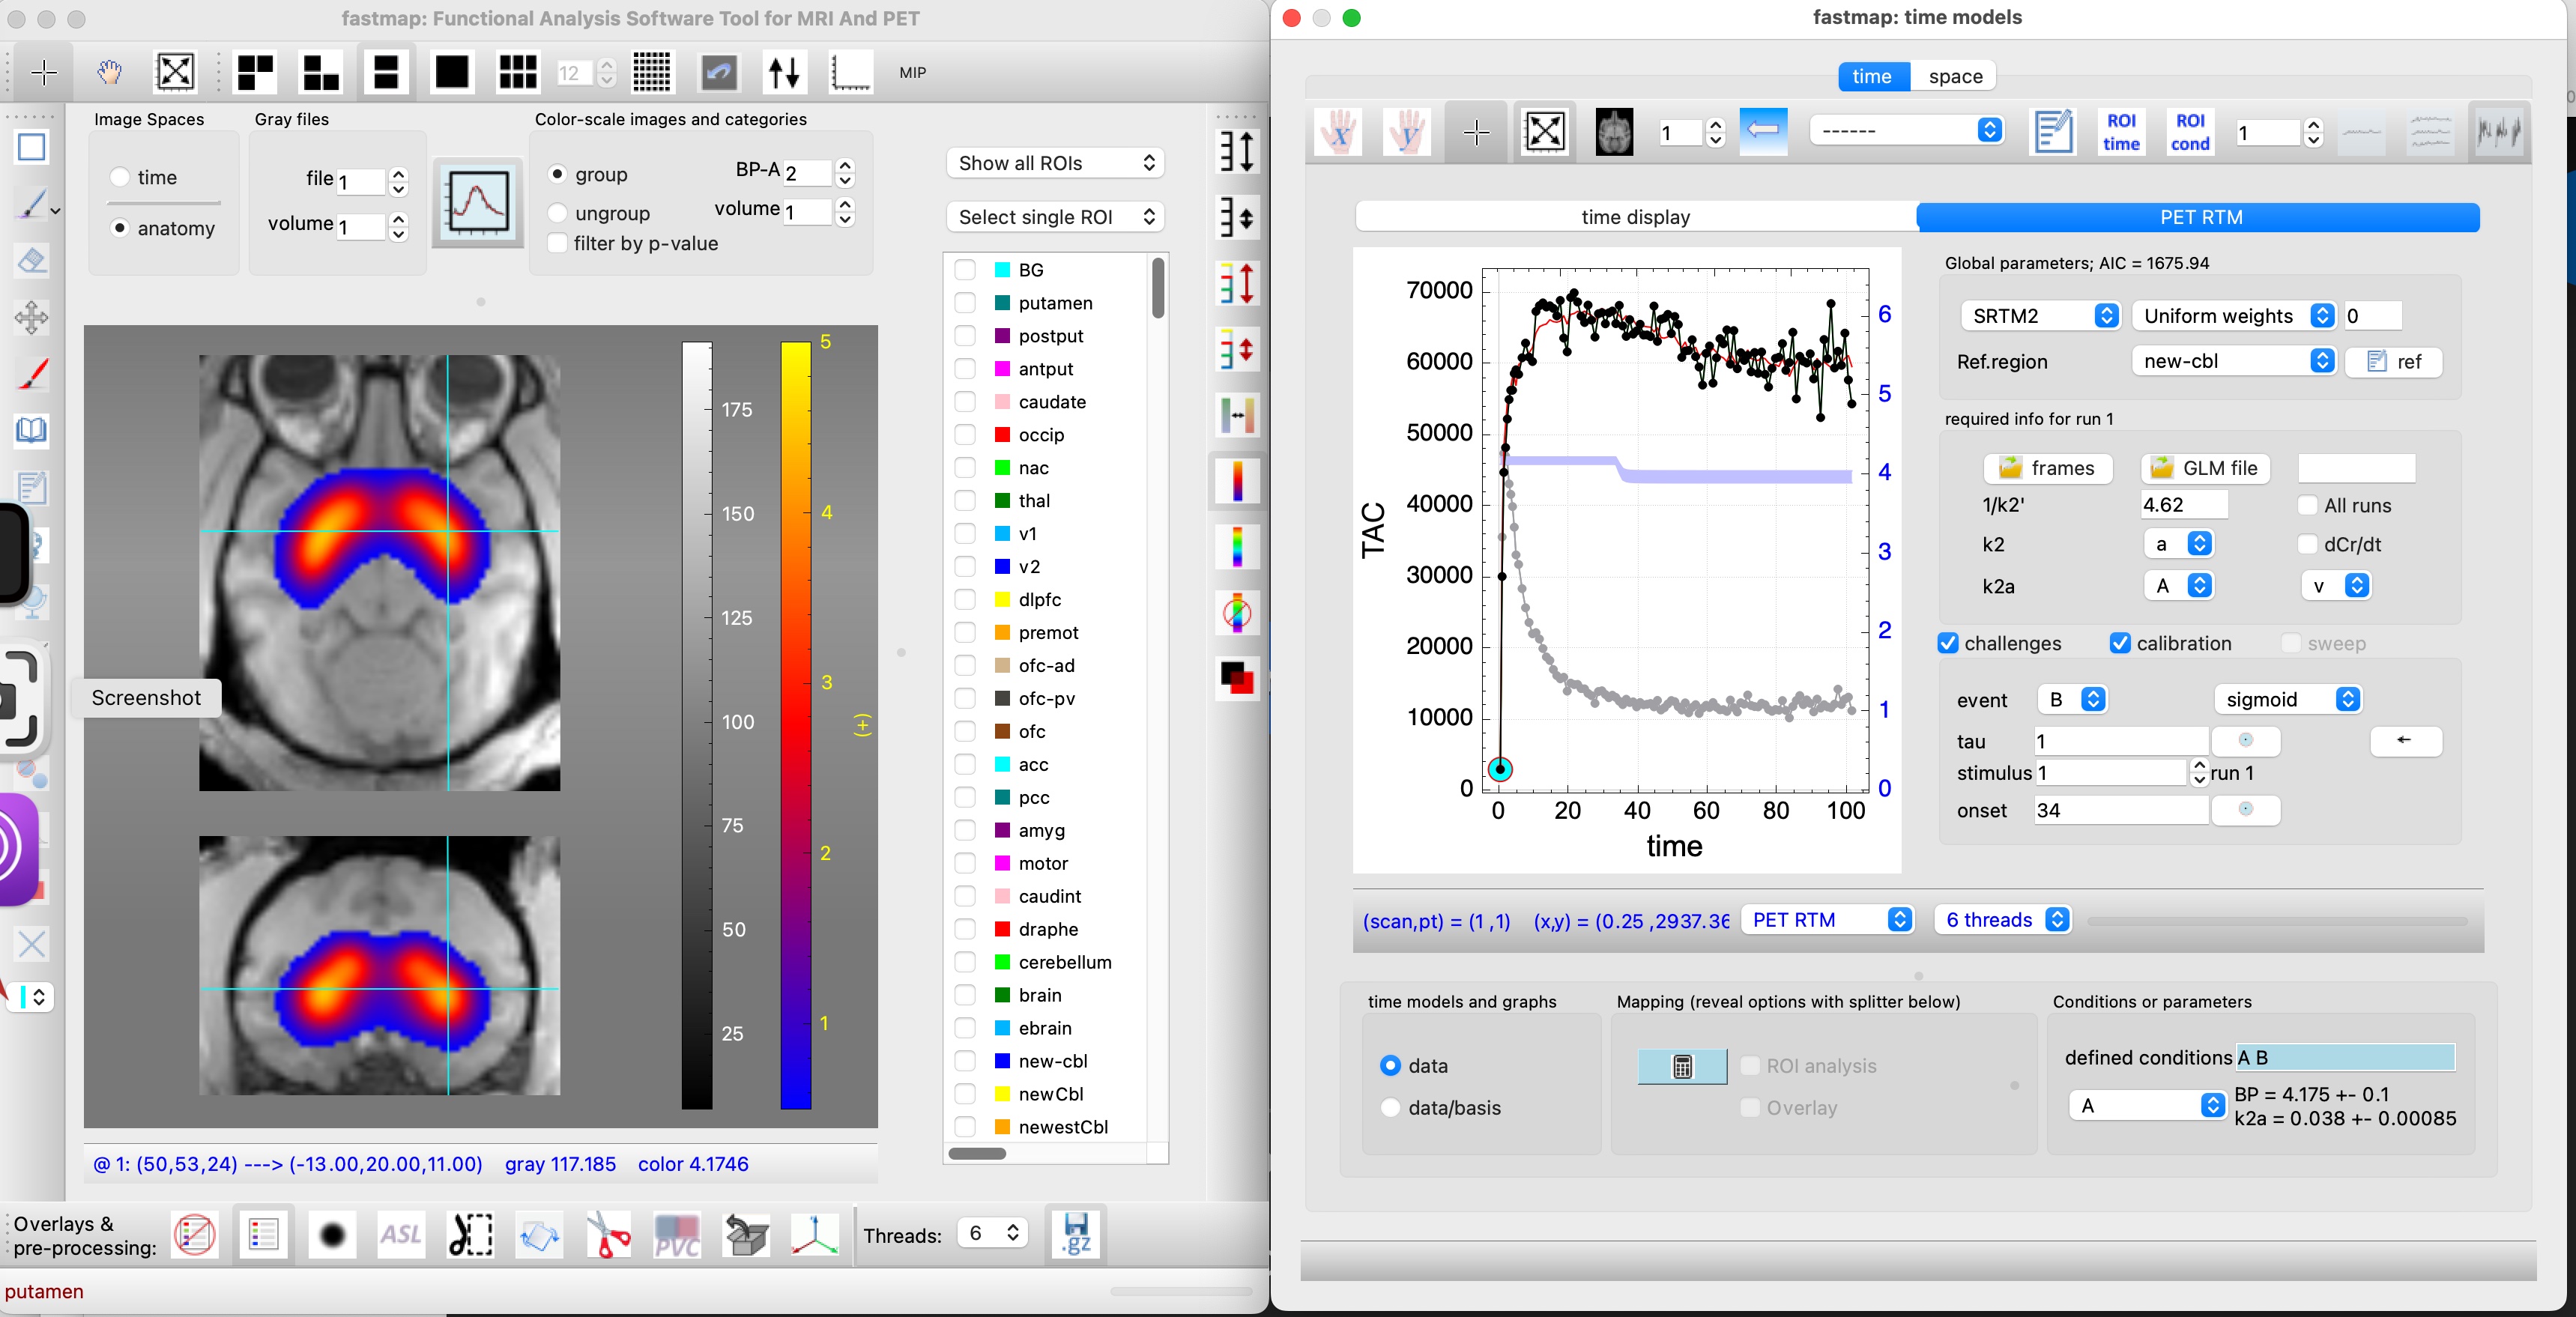
Task: Select the hand pan tool
Action: click(x=109, y=72)
